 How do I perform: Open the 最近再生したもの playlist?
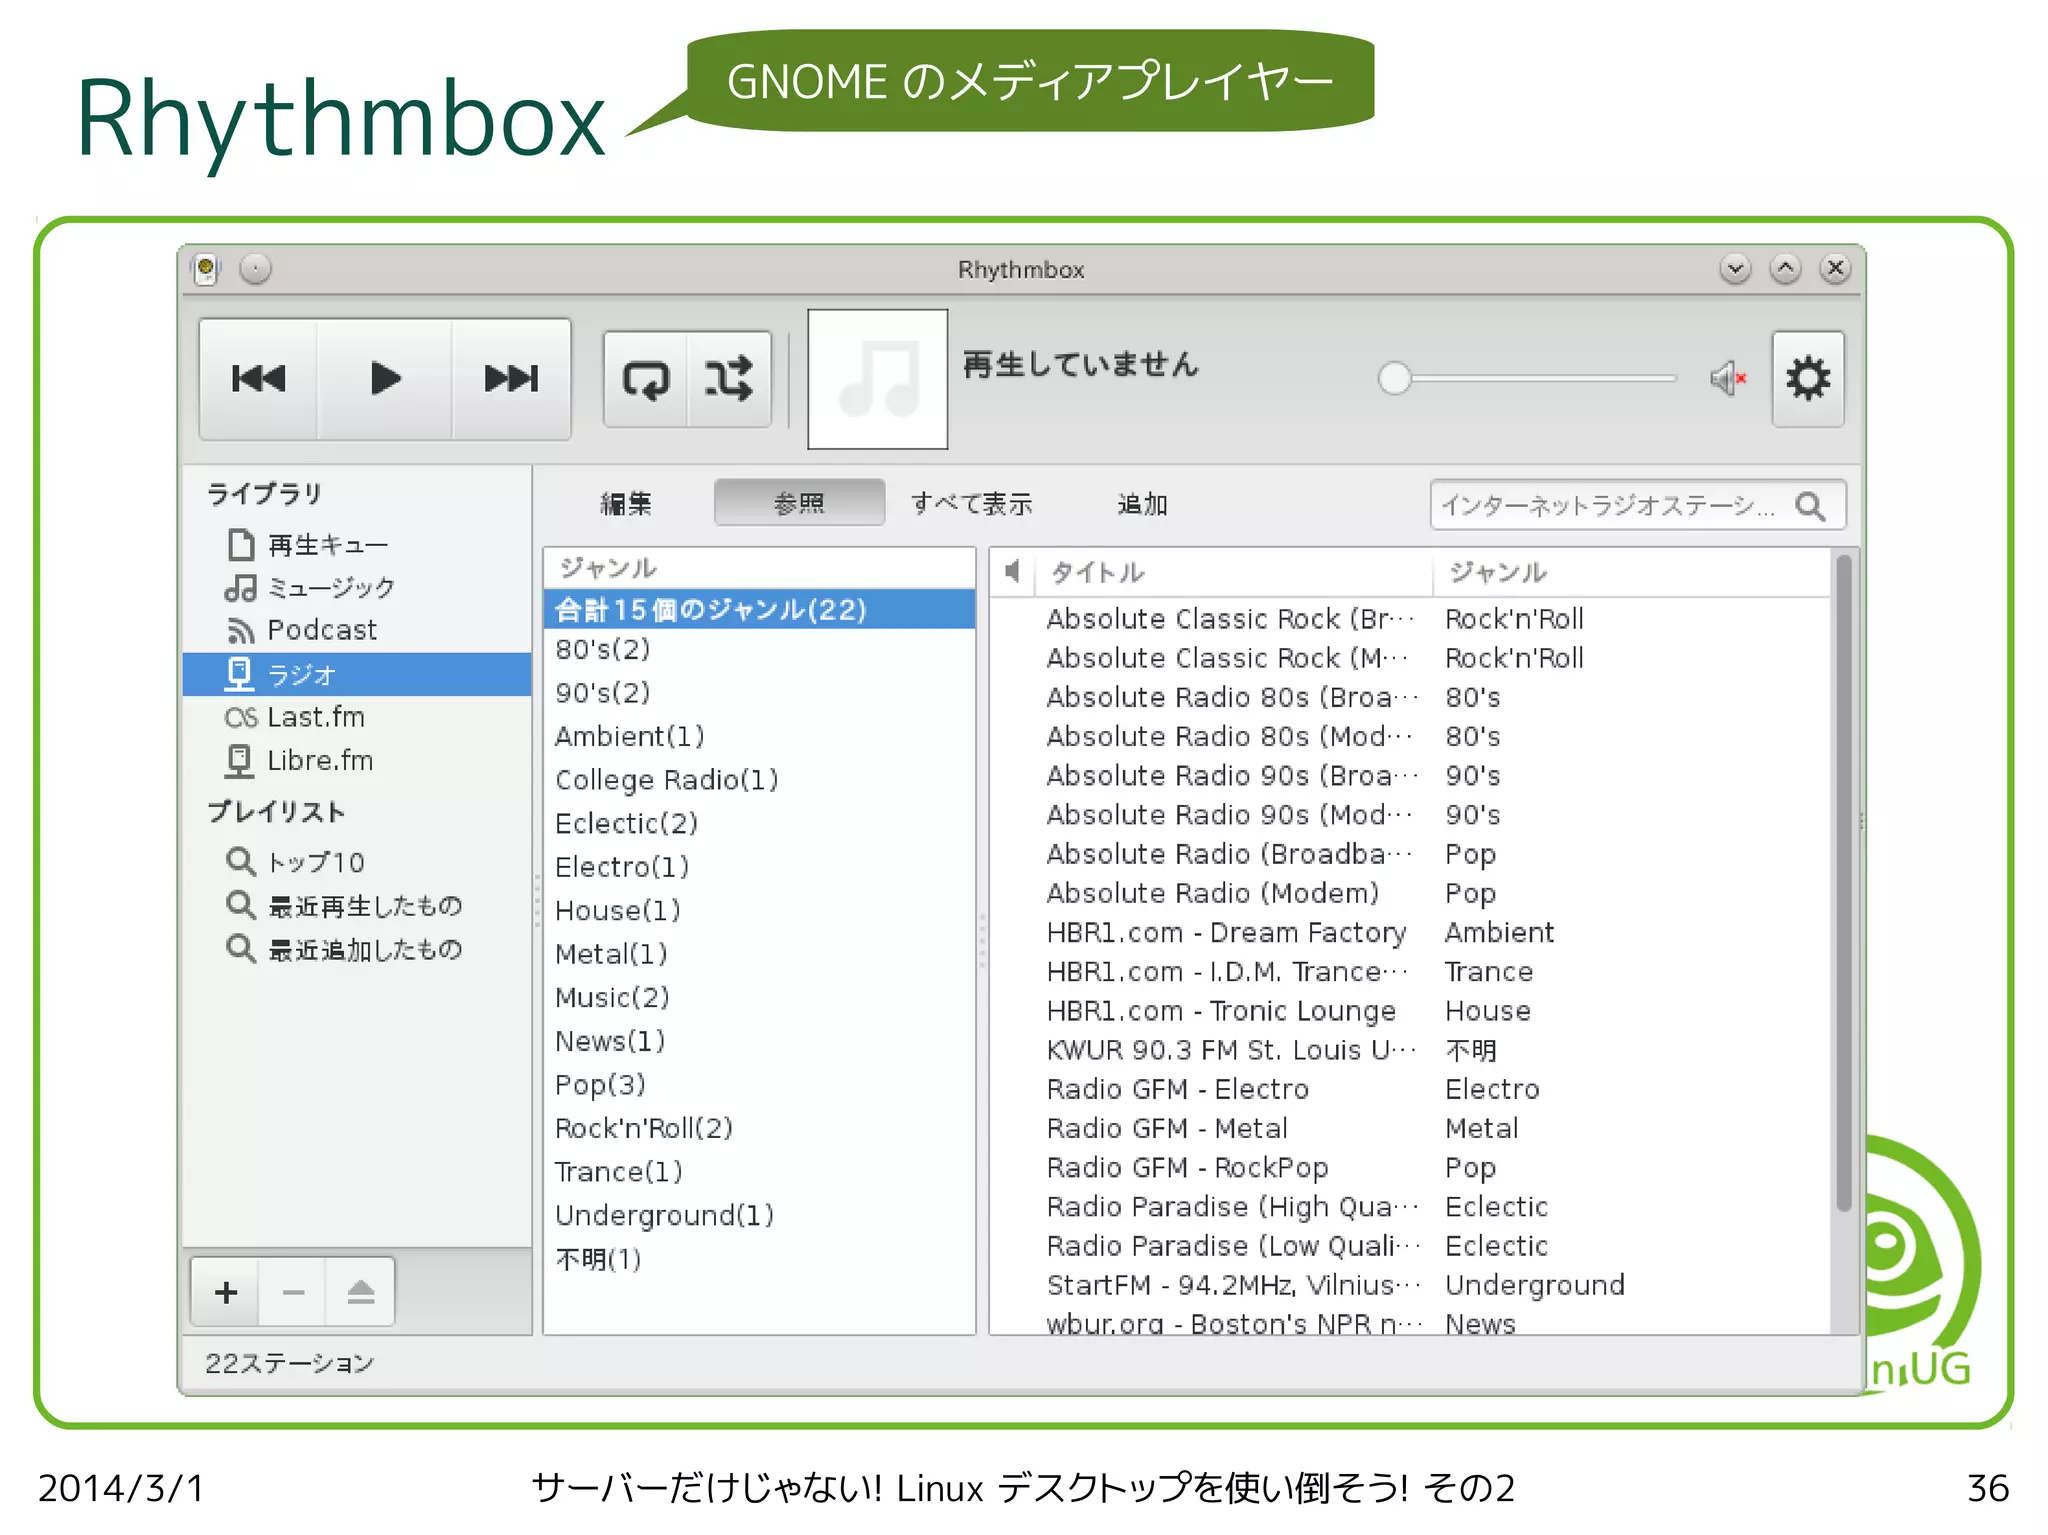pos(357,906)
